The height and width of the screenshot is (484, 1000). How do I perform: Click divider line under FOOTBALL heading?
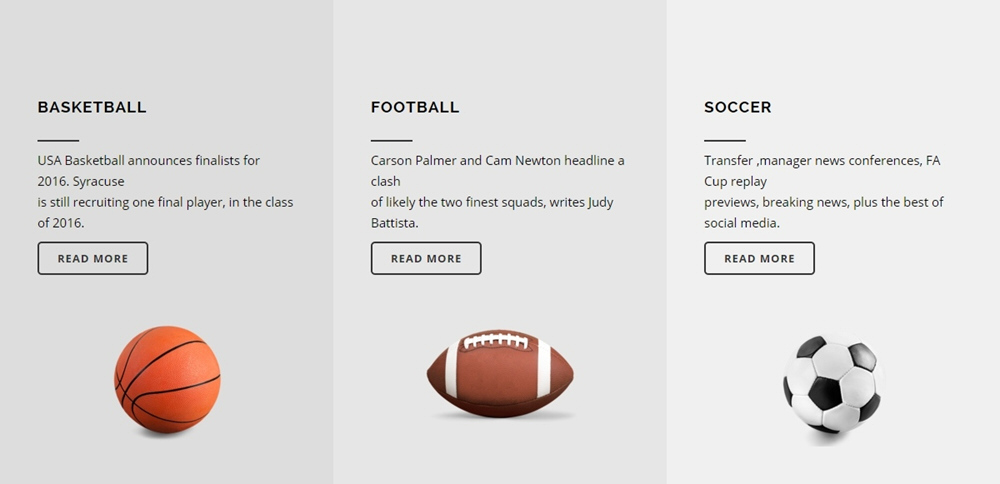coord(392,140)
